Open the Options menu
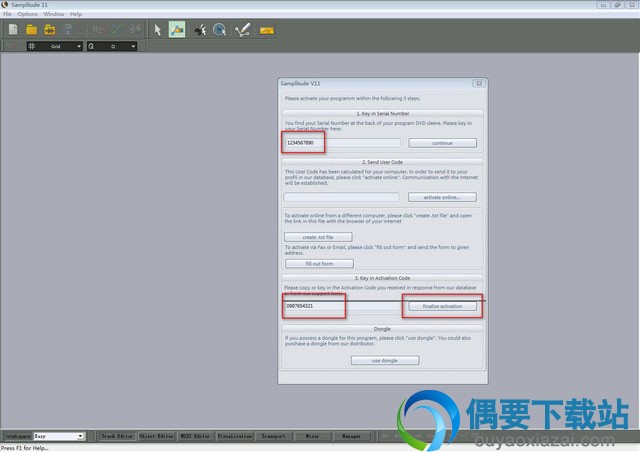The width and height of the screenshot is (640, 452). tap(27, 14)
